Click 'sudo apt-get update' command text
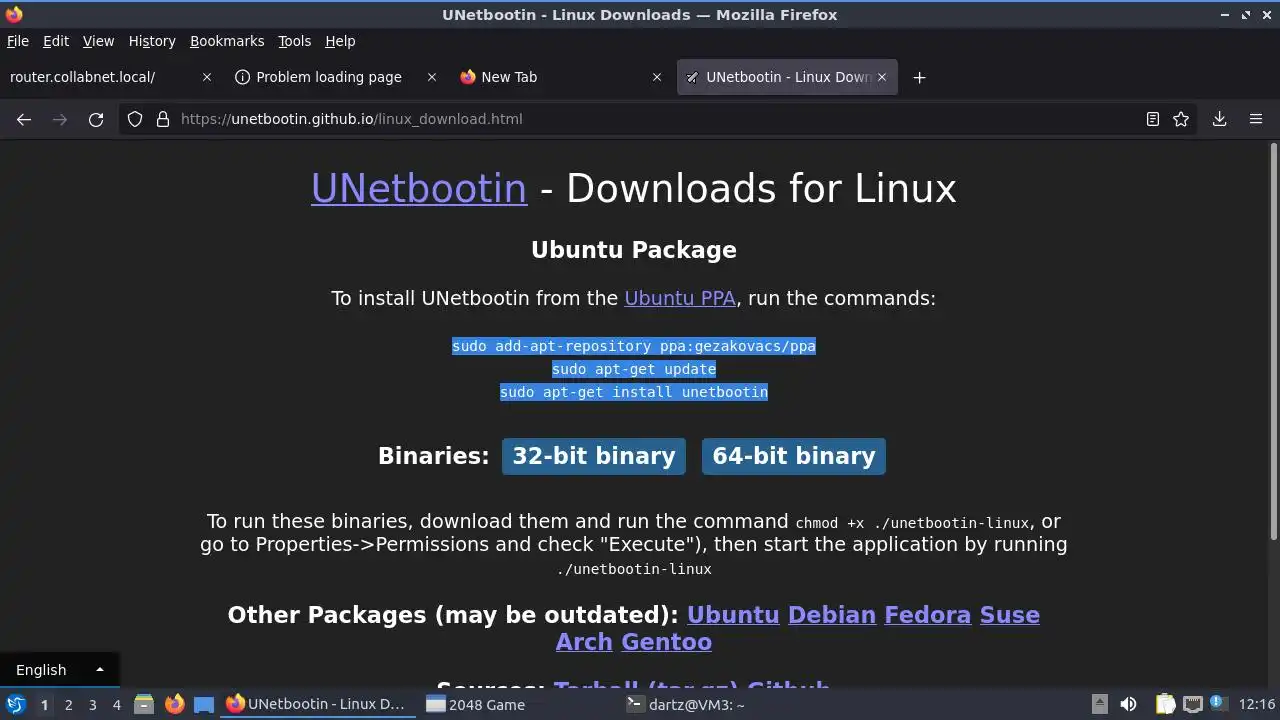This screenshot has width=1280, height=720. tap(634, 369)
